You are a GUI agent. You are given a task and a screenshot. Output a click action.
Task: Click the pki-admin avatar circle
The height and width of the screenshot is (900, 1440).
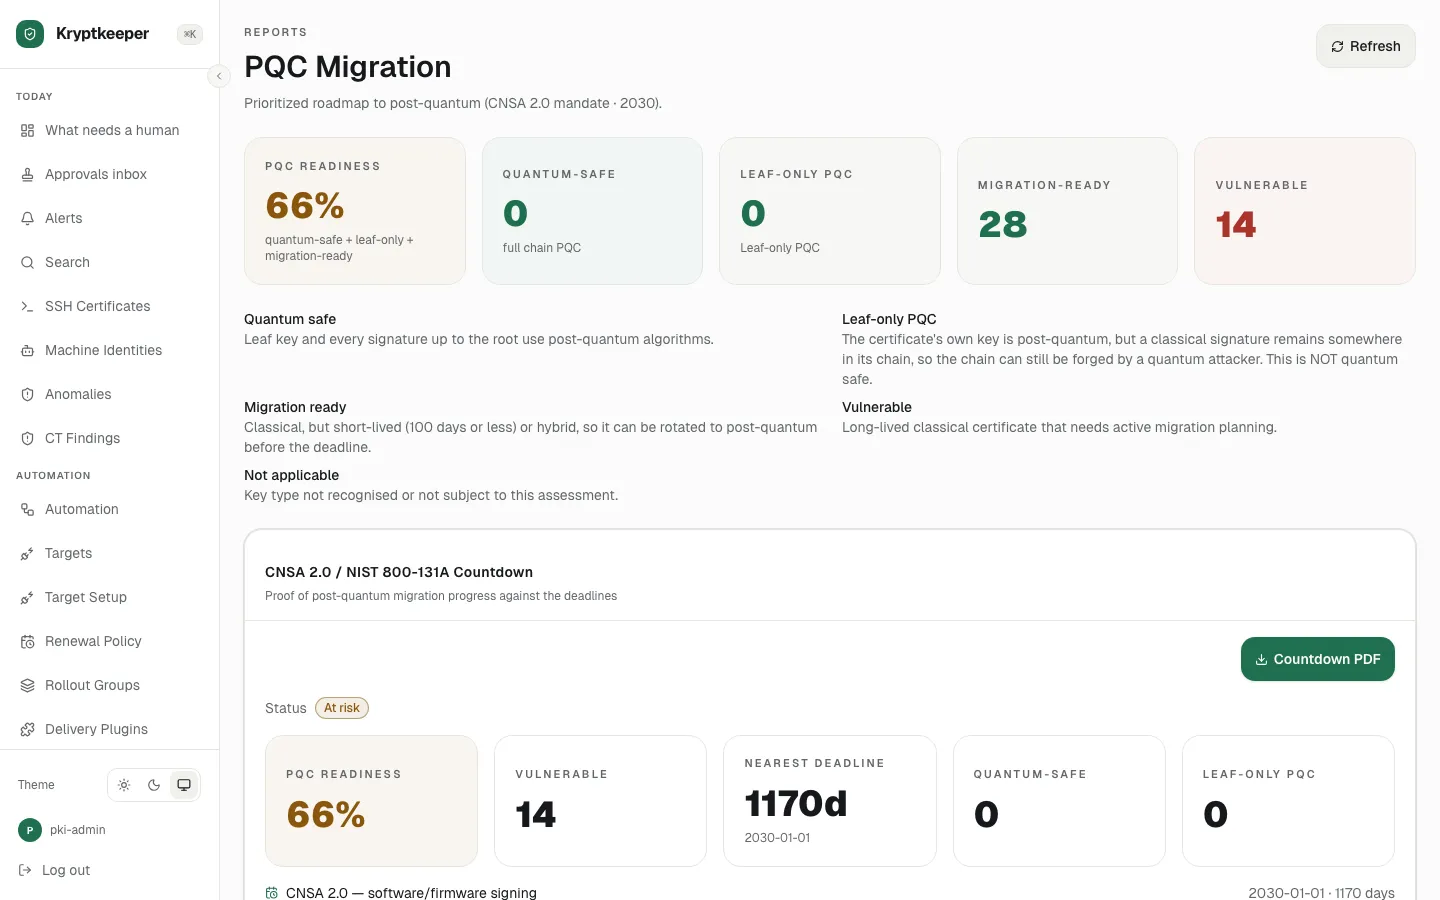pos(30,830)
